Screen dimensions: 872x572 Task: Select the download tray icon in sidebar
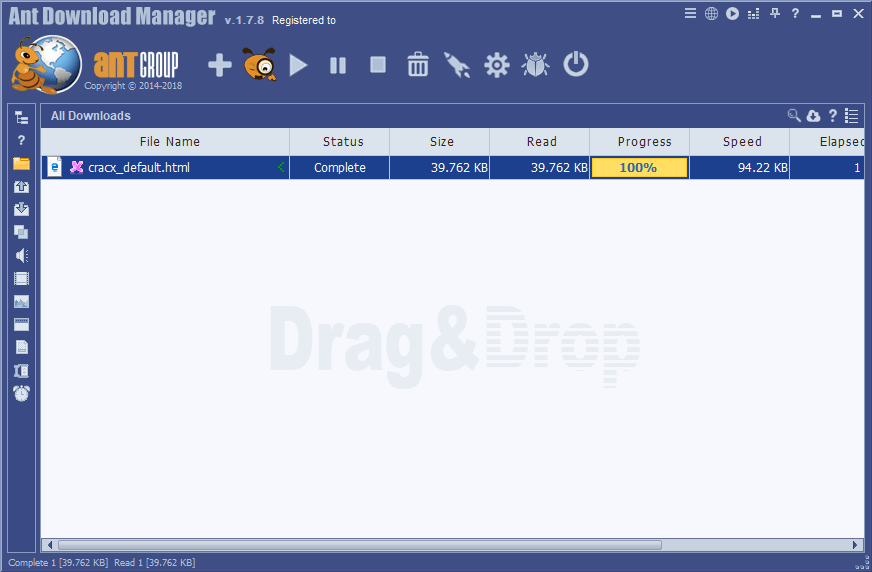click(22, 209)
